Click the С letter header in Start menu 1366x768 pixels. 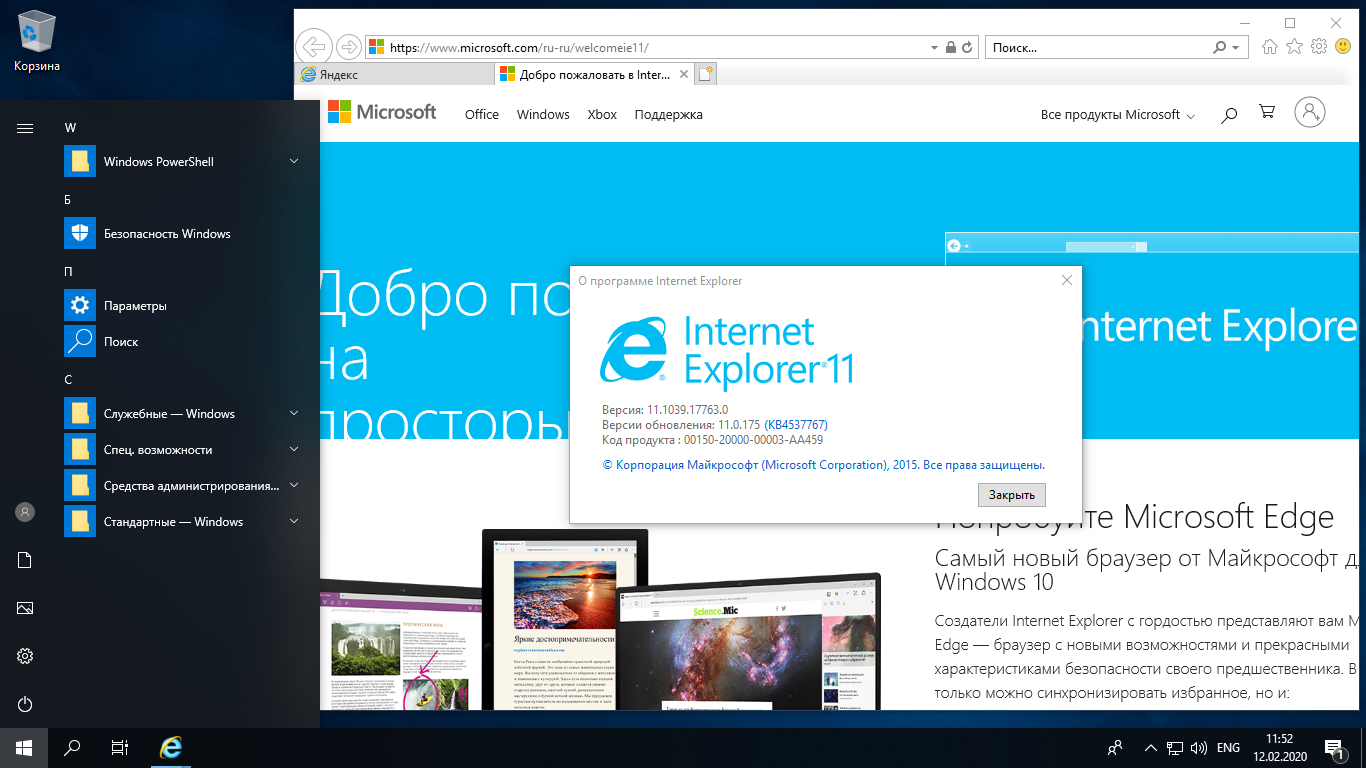[x=68, y=379]
